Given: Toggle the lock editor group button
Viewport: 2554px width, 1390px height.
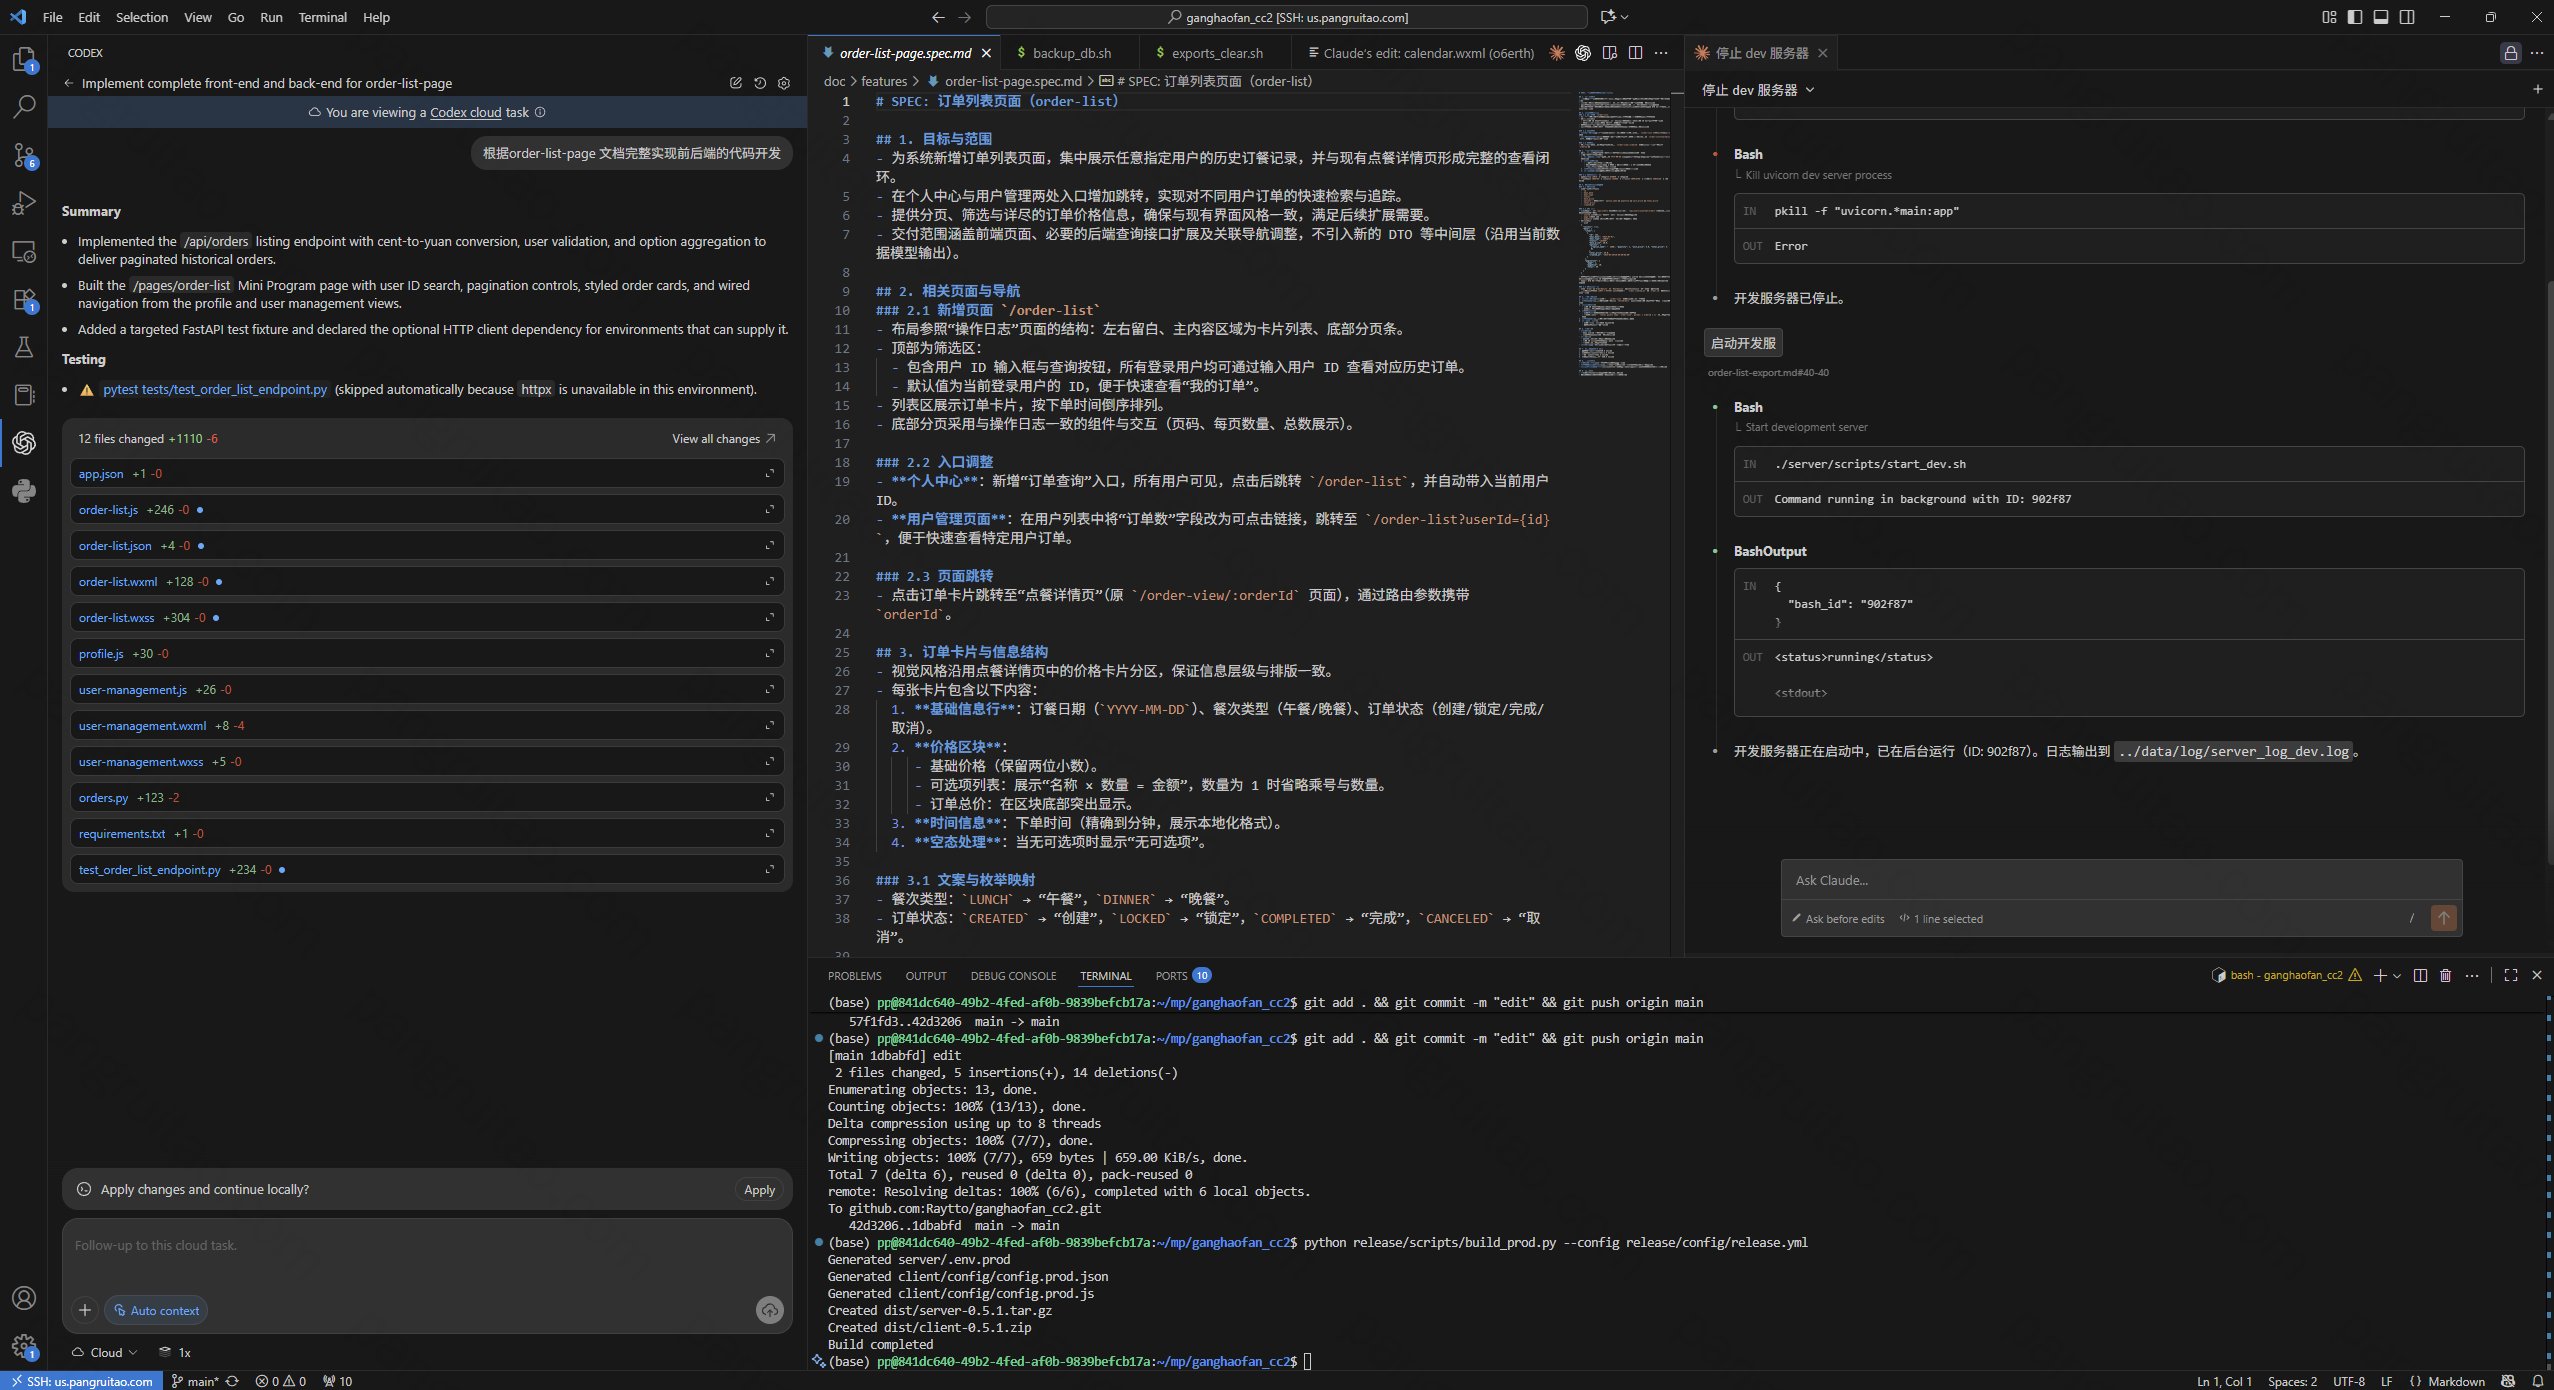Looking at the screenshot, I should point(2510,53).
